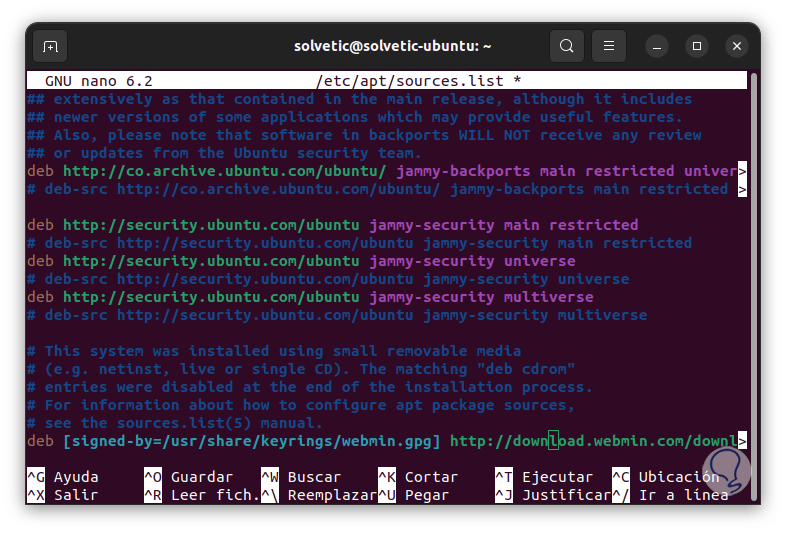The height and width of the screenshot is (533, 786).
Task: Click the ^X Salir shortcut
Action: click(x=63, y=495)
